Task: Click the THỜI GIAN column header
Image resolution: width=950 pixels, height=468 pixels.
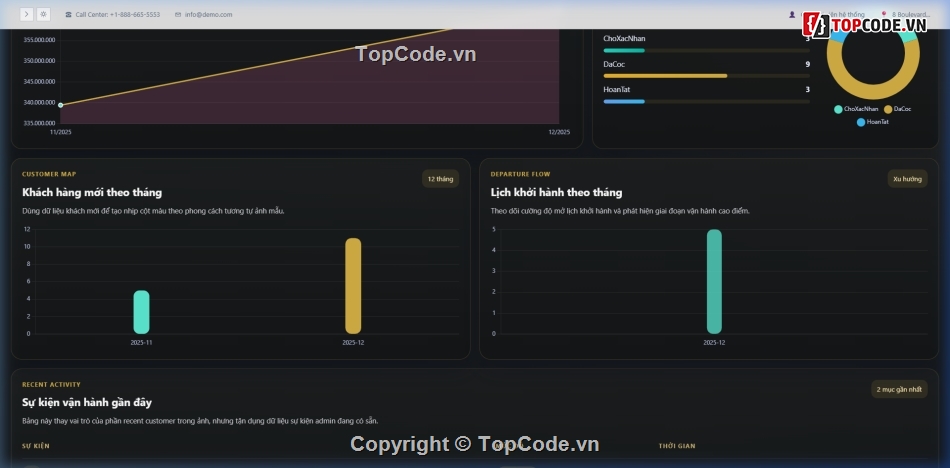Action: tap(677, 446)
